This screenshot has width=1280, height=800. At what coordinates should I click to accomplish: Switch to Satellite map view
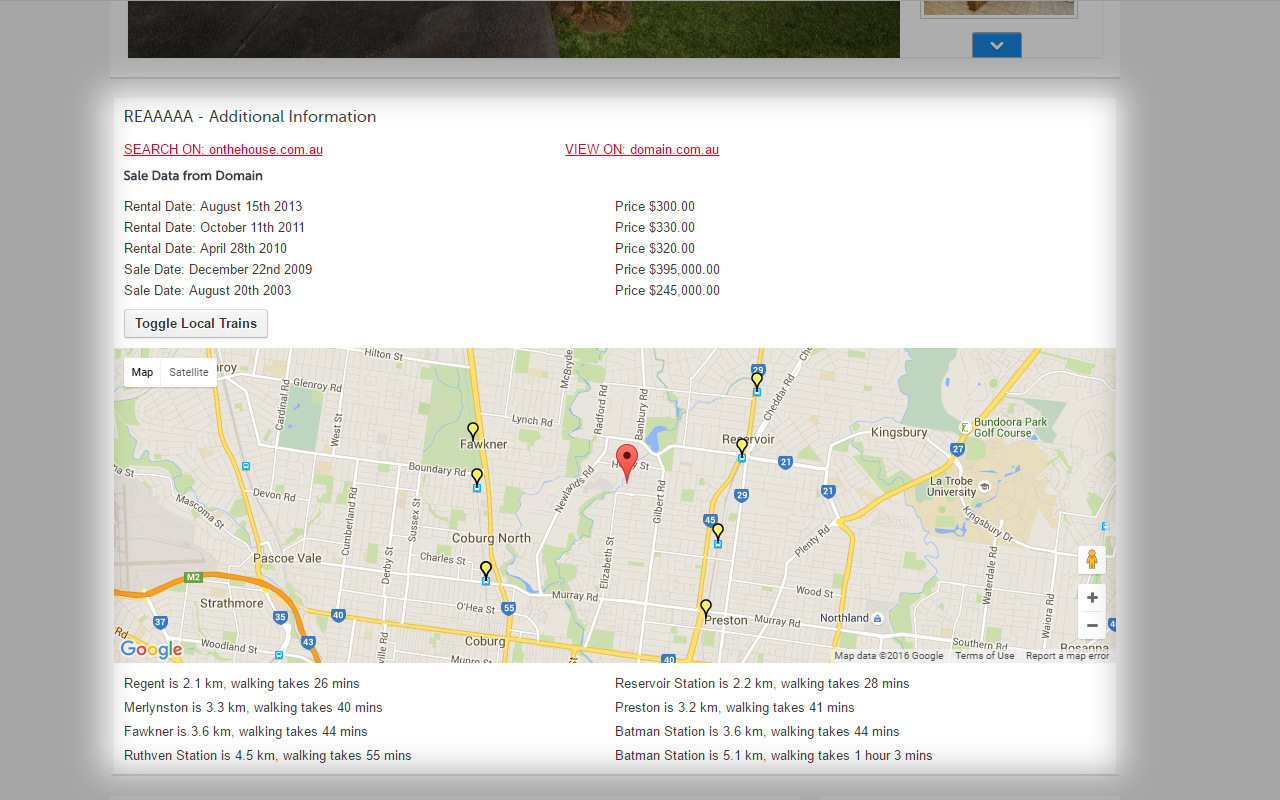[189, 372]
